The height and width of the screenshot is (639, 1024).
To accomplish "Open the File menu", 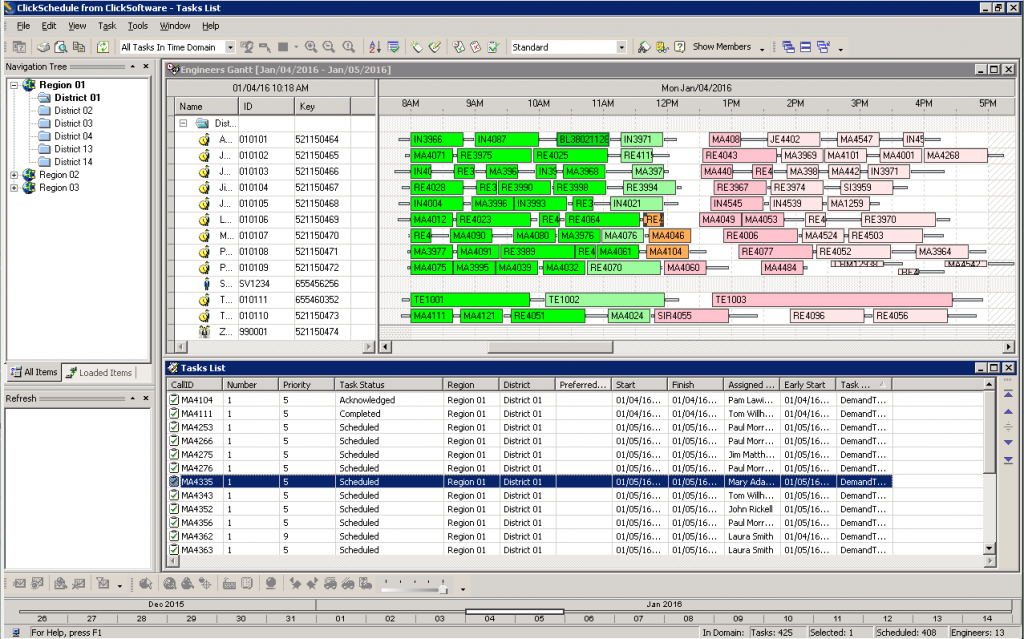I will click(x=24, y=26).
